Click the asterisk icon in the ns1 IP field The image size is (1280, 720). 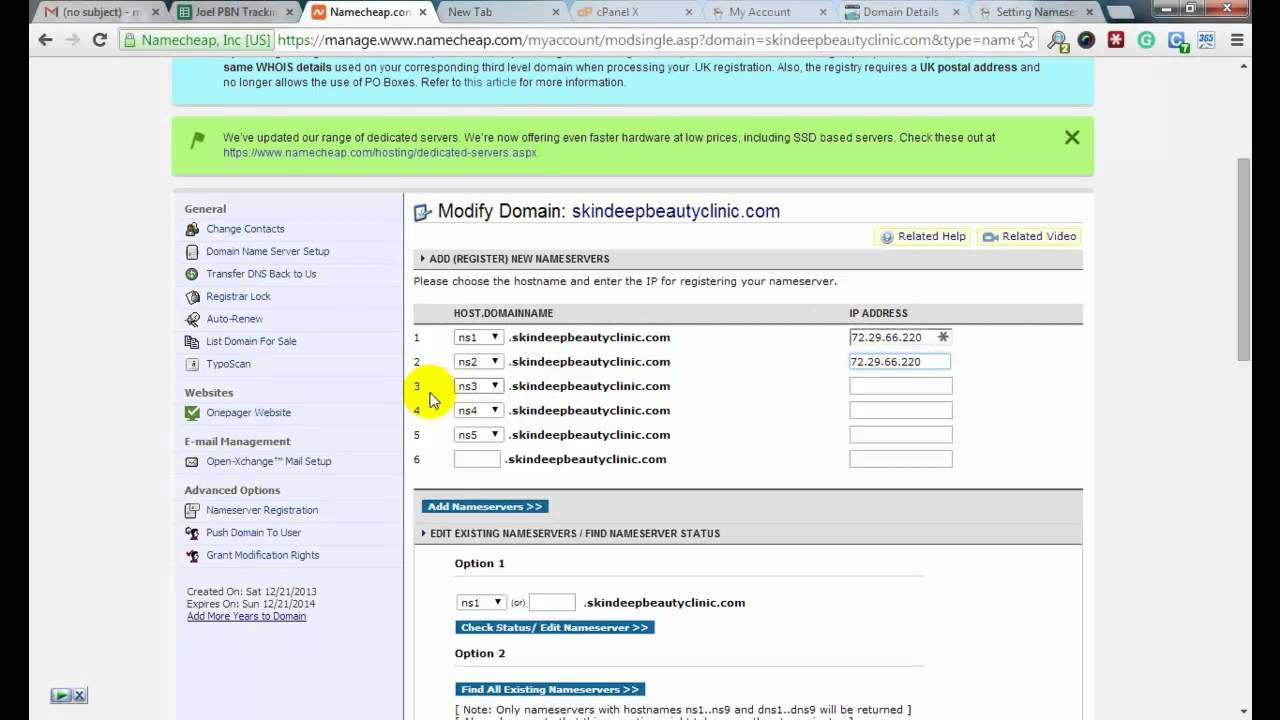point(942,337)
